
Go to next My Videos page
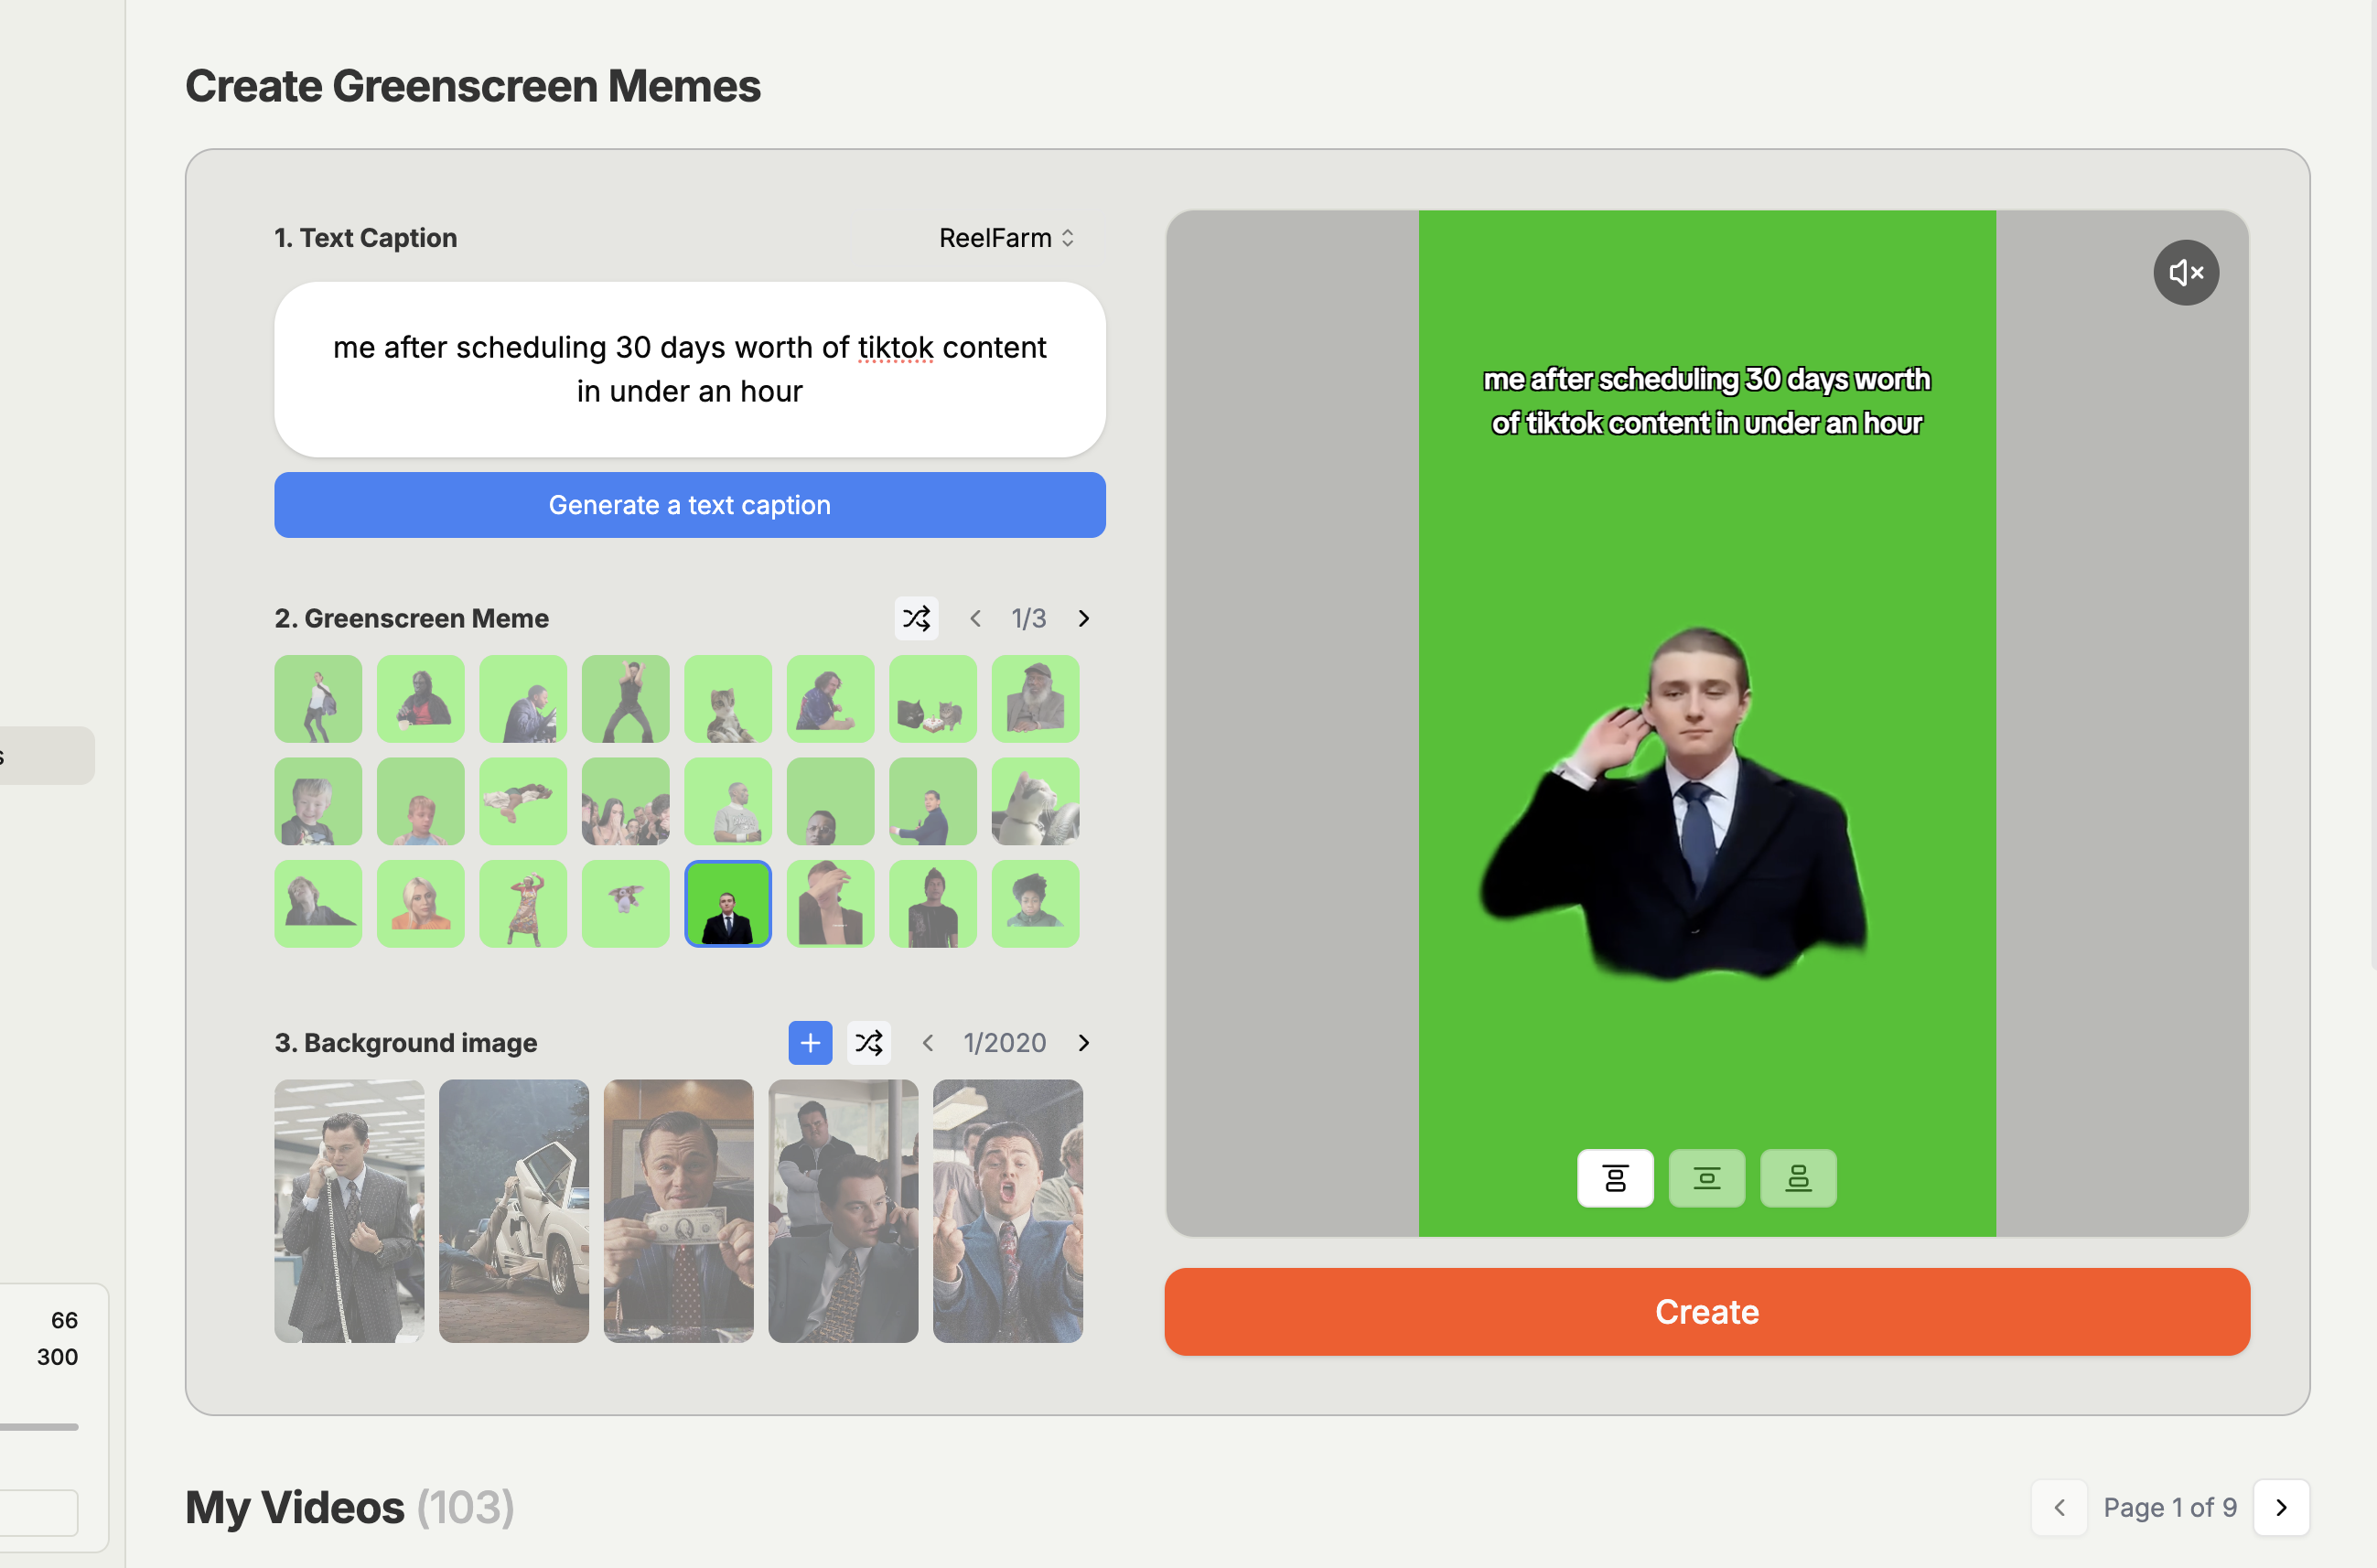coord(2281,1507)
